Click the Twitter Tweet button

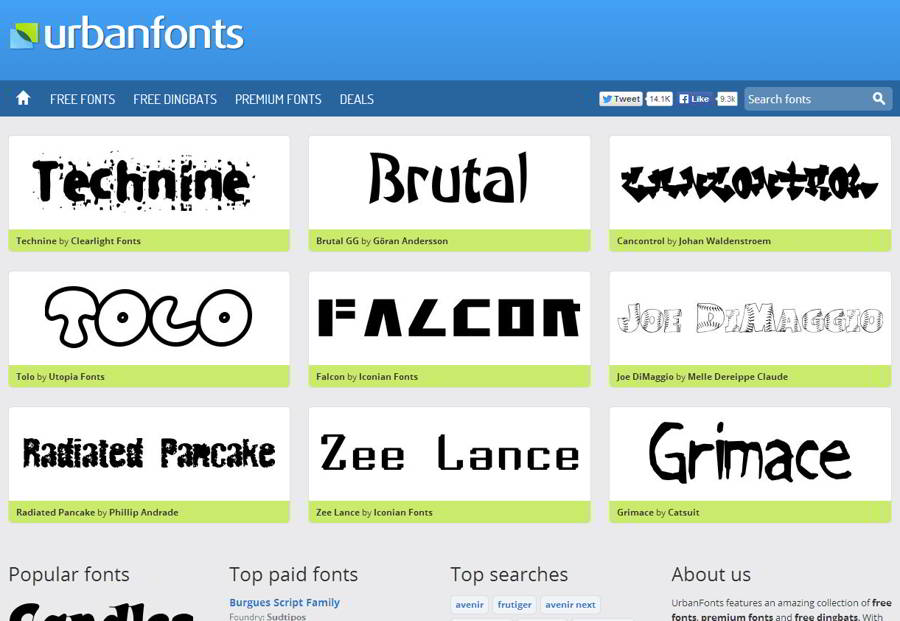620,99
